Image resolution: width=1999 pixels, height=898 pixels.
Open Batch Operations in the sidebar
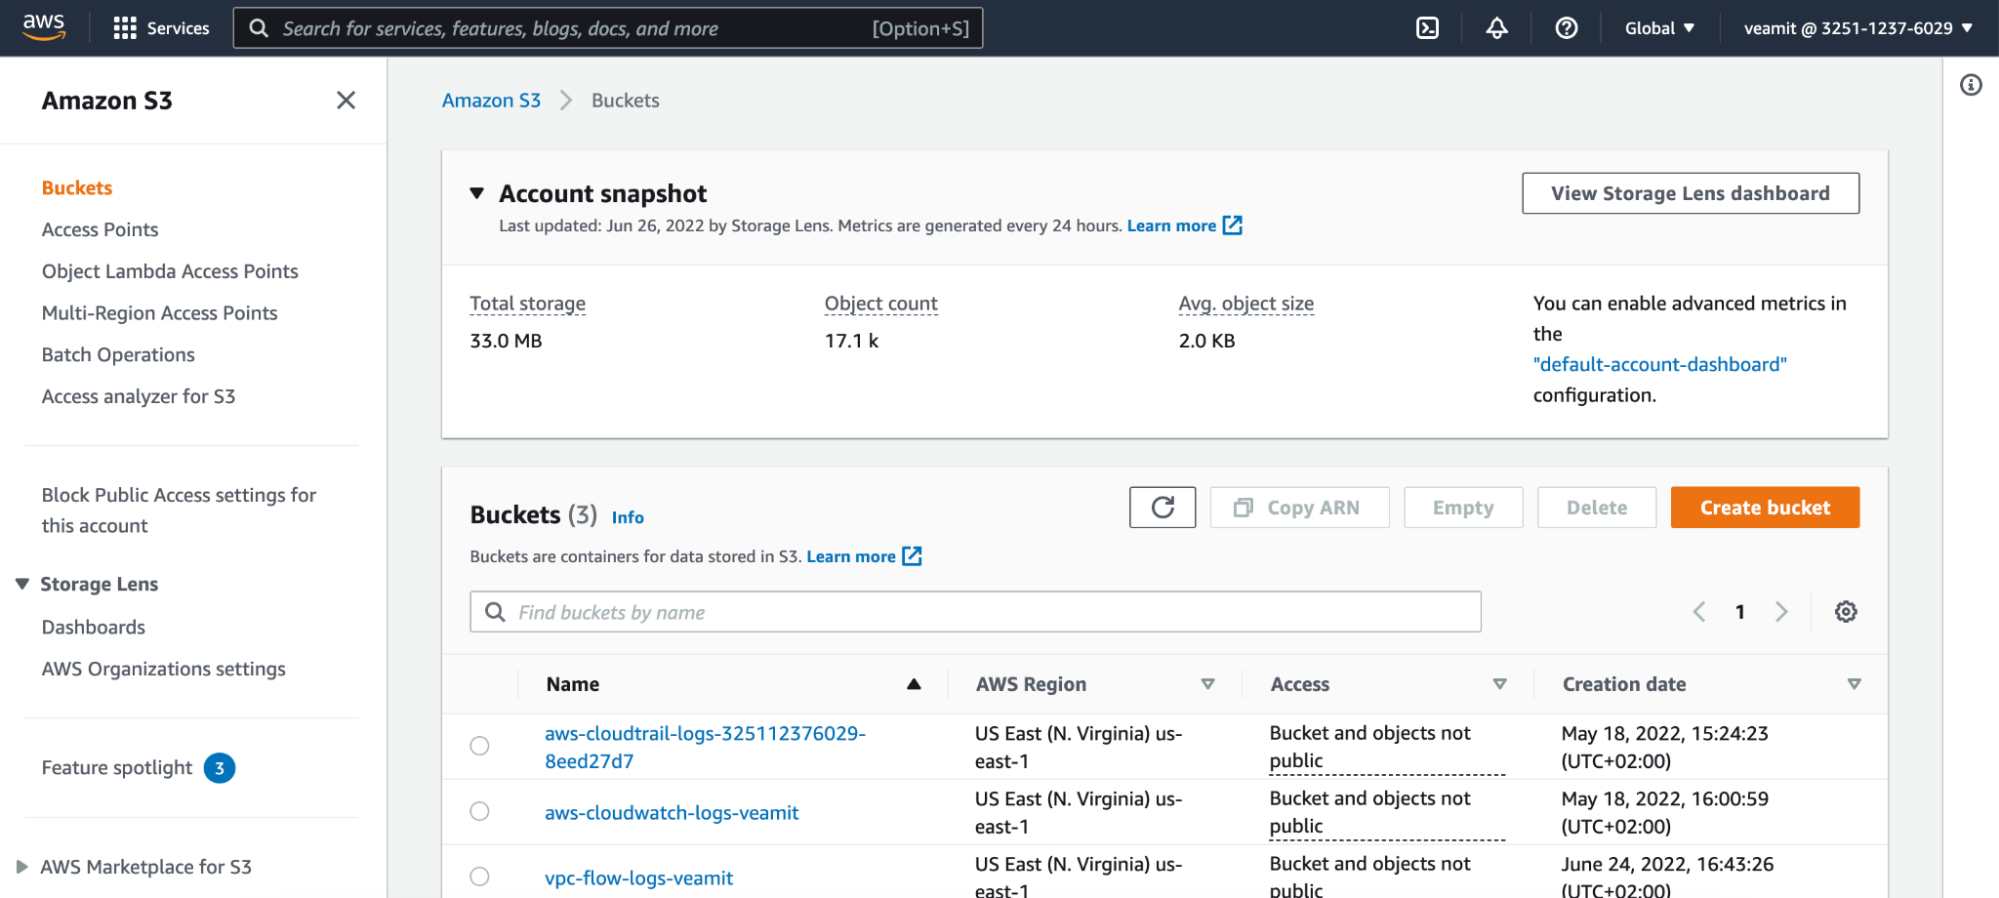[x=118, y=354]
